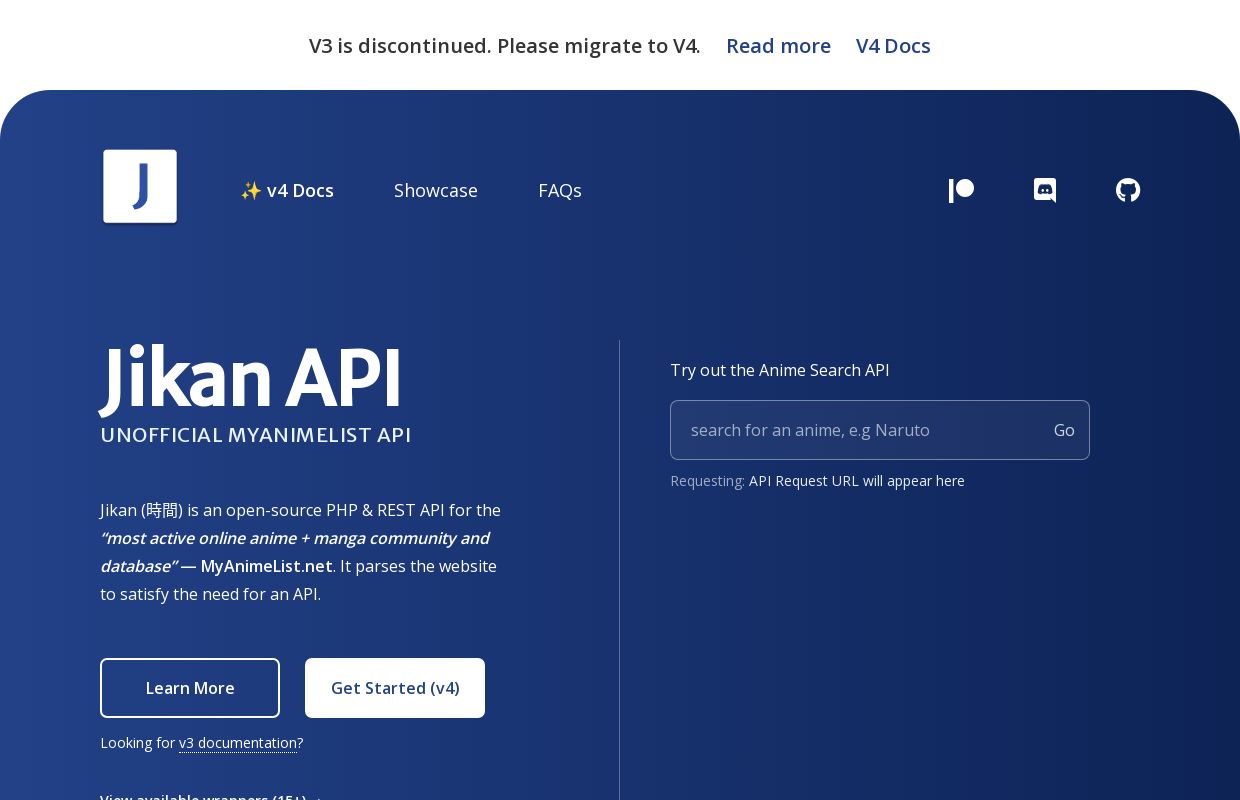Screen dimensions: 1240x800
Task: Click the Jikan J logo
Action: point(140,187)
